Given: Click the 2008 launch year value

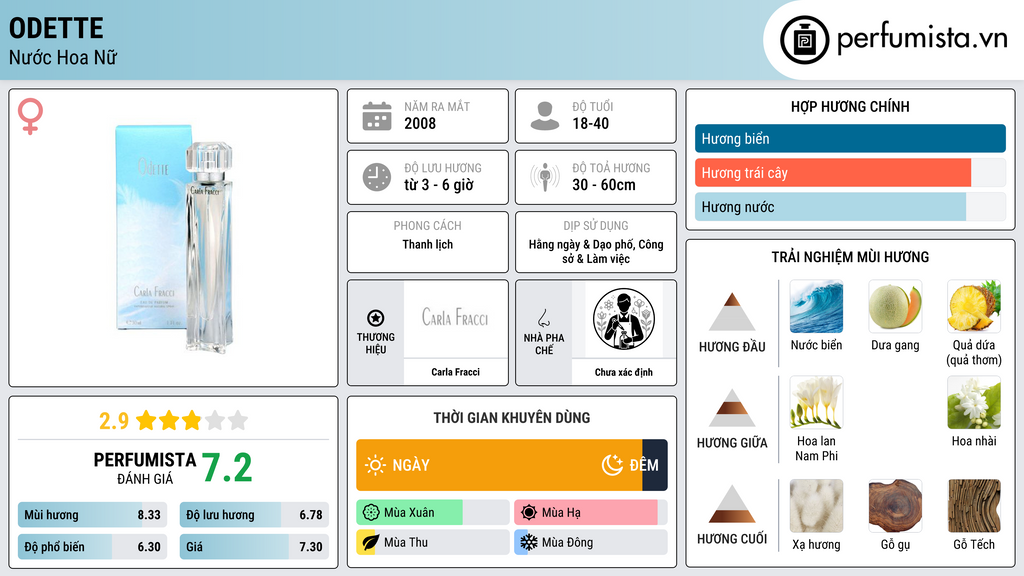Looking at the screenshot, I should pos(420,123).
